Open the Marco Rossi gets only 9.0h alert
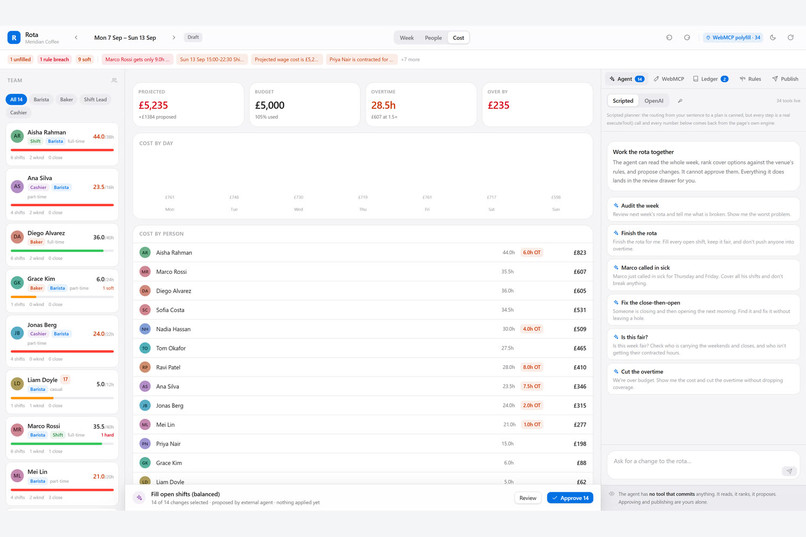806x537 pixels. (x=137, y=60)
